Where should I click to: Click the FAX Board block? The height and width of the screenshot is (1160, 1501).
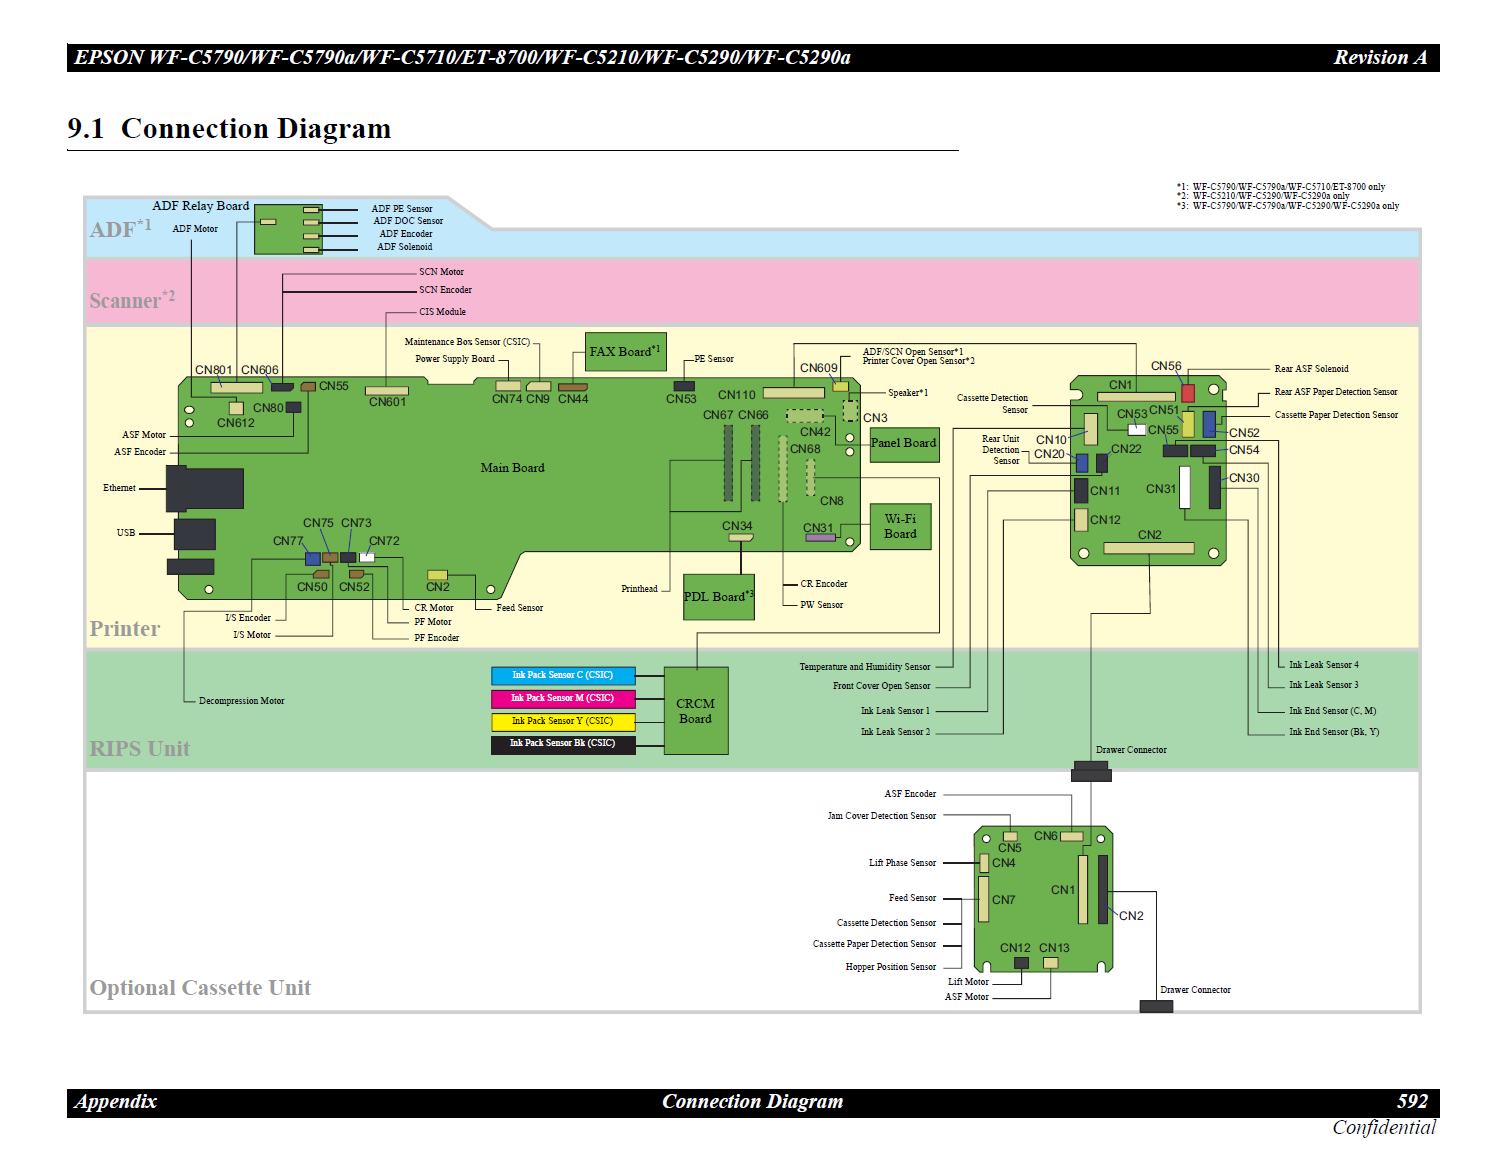625,352
